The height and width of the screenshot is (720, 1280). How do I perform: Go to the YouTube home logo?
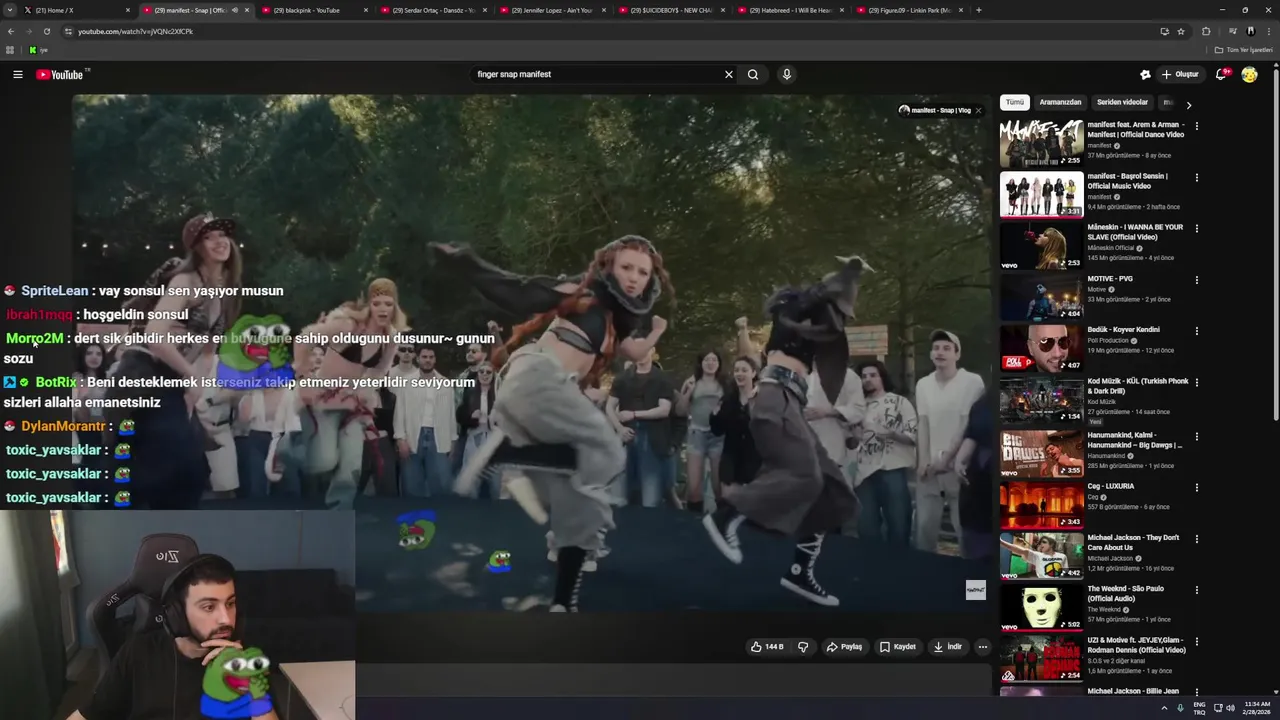pyautogui.click(x=60, y=74)
